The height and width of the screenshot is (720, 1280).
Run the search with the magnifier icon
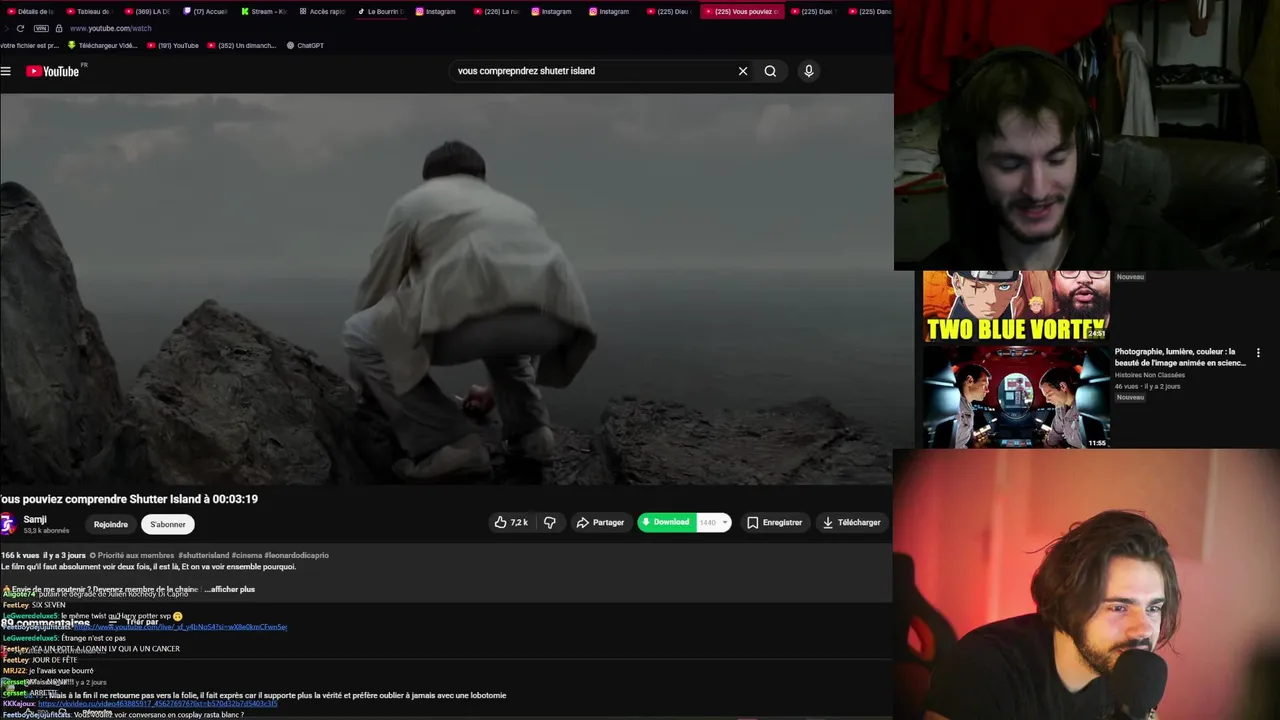coord(770,71)
